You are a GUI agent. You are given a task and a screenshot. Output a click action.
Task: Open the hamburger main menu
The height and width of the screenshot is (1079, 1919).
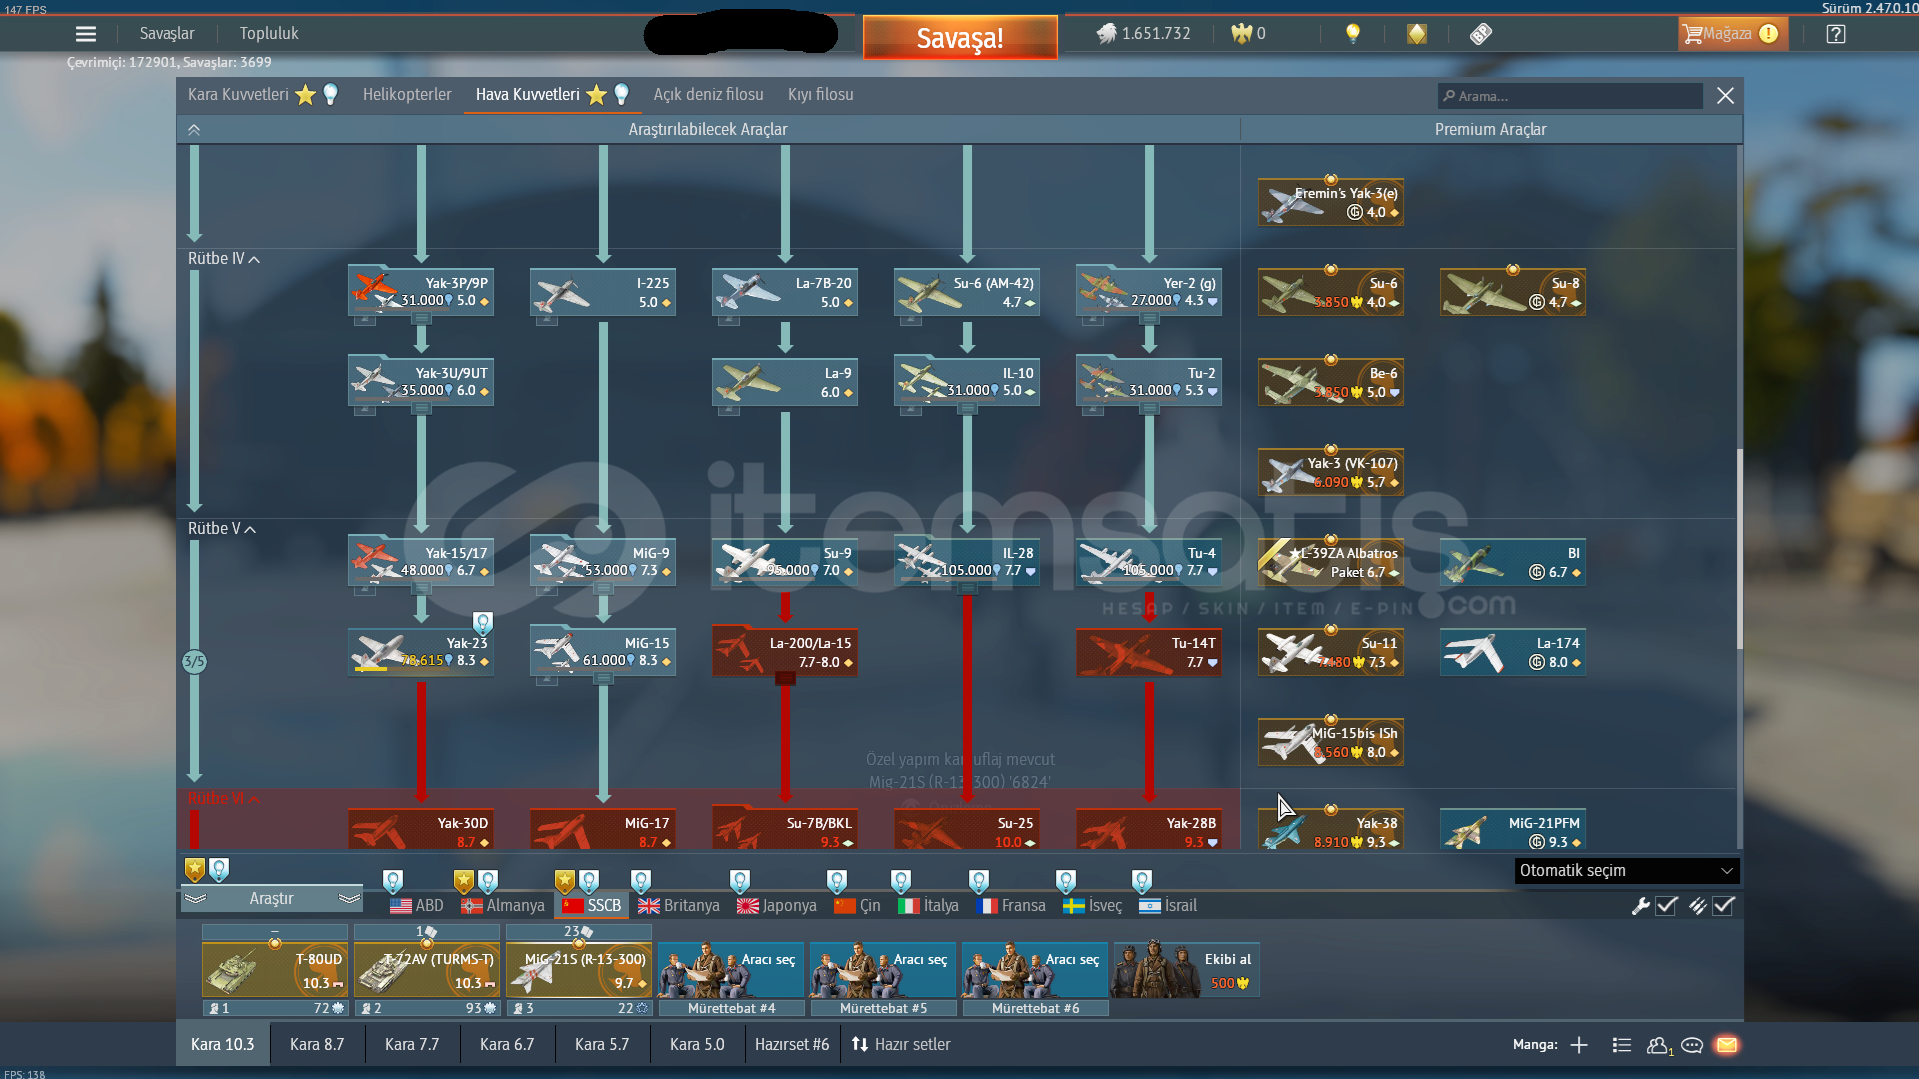coord(86,34)
